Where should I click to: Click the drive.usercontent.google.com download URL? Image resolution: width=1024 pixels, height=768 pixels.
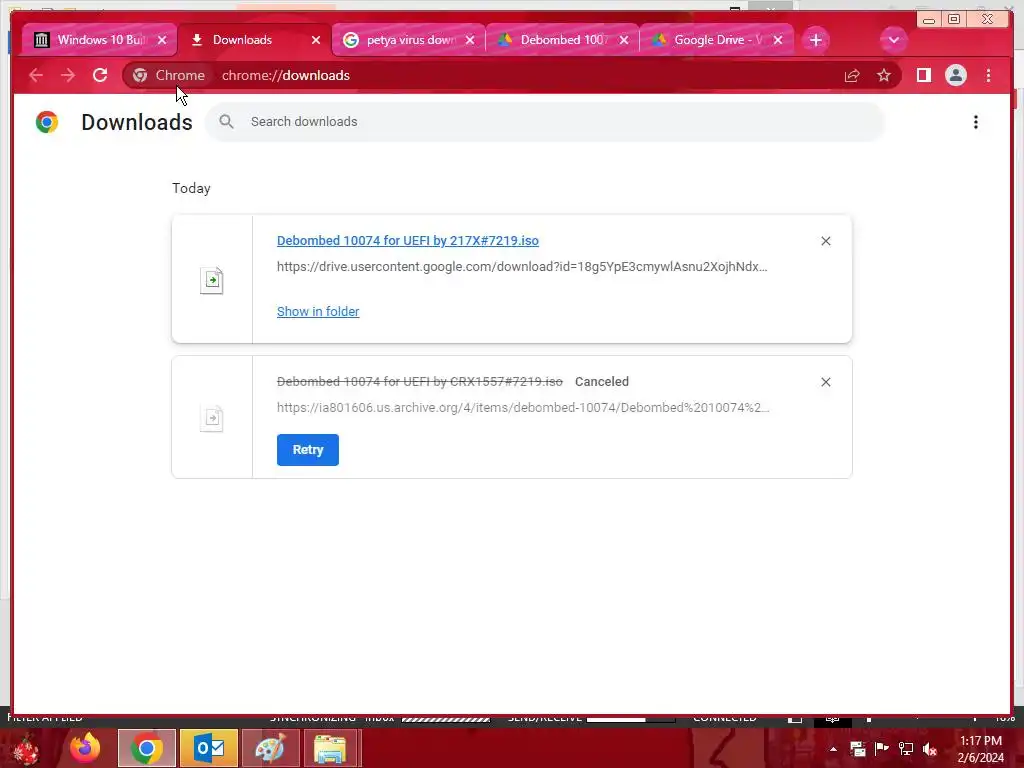tap(522, 266)
